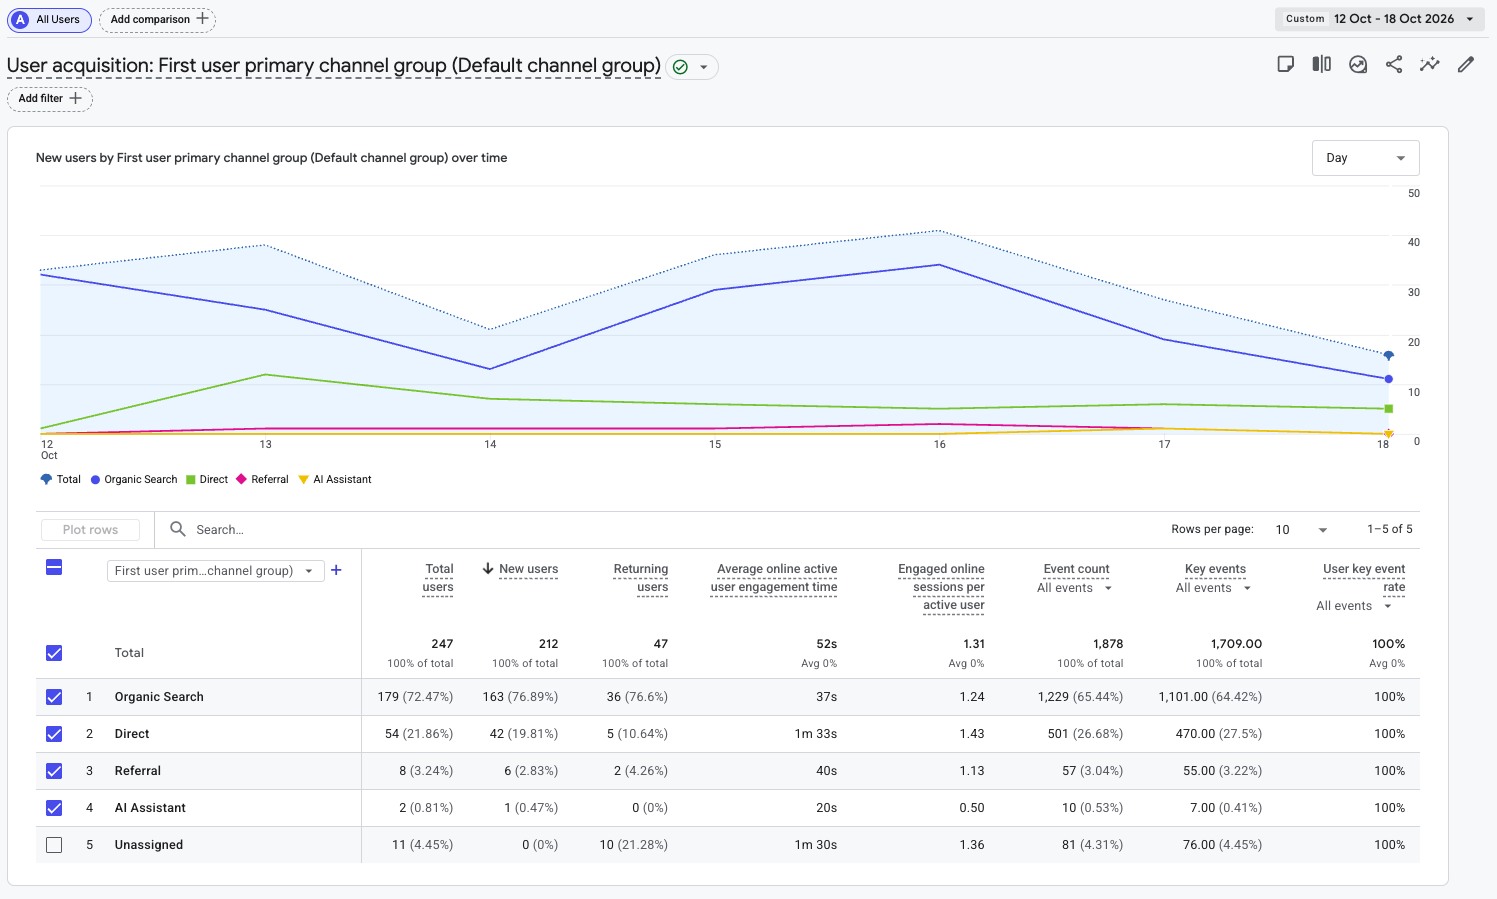Screen dimensions: 1497x899
Task: Click the green verified status checkmark icon
Action: [x=681, y=67]
